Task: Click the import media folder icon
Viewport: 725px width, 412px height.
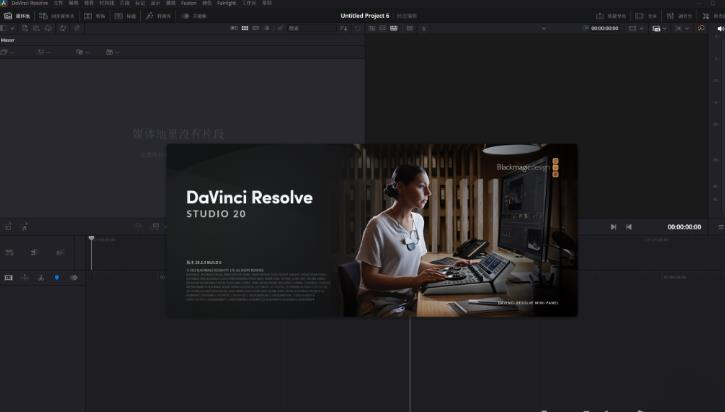Action: [x=37, y=28]
